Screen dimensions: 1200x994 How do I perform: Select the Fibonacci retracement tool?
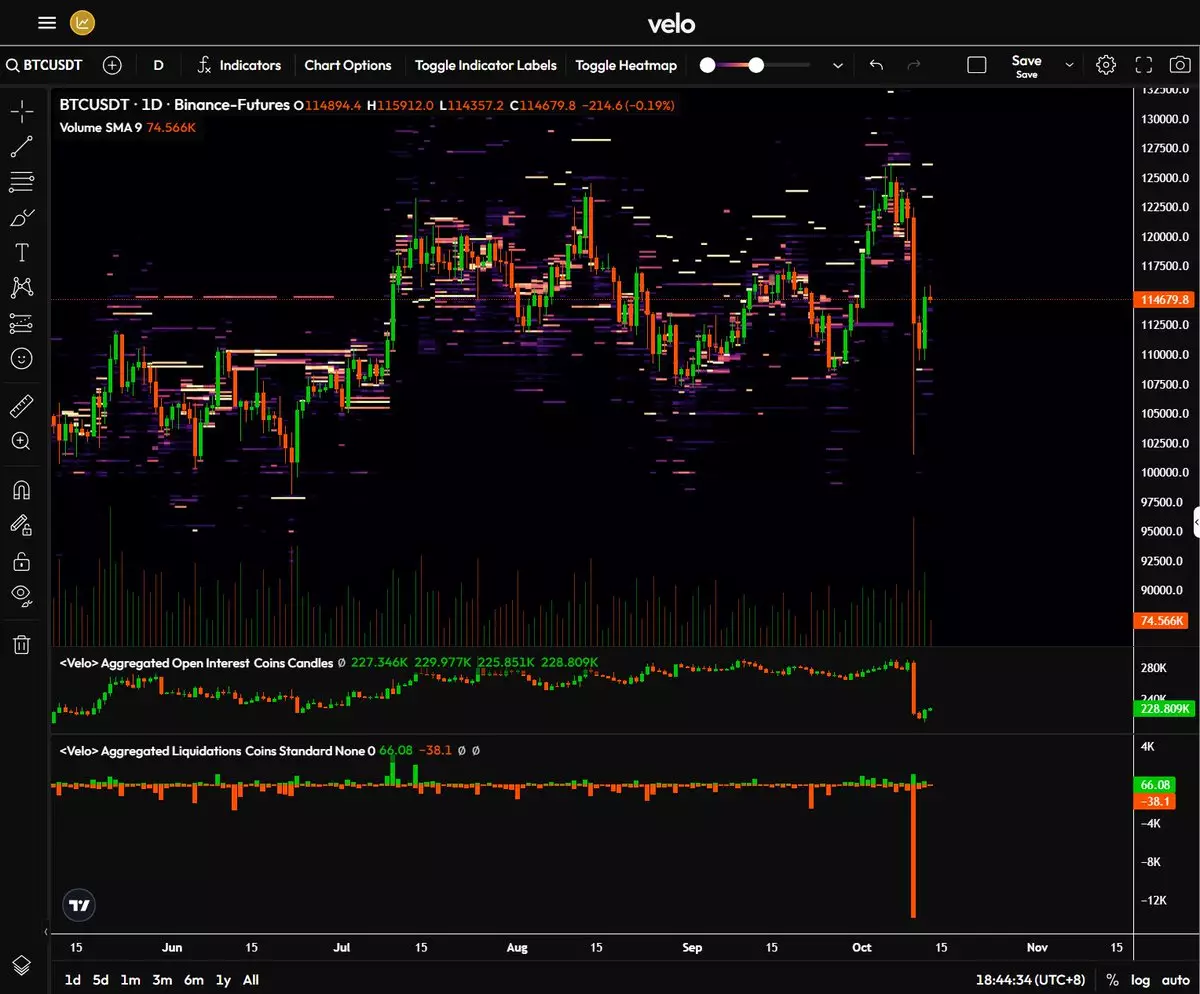pos(21,182)
